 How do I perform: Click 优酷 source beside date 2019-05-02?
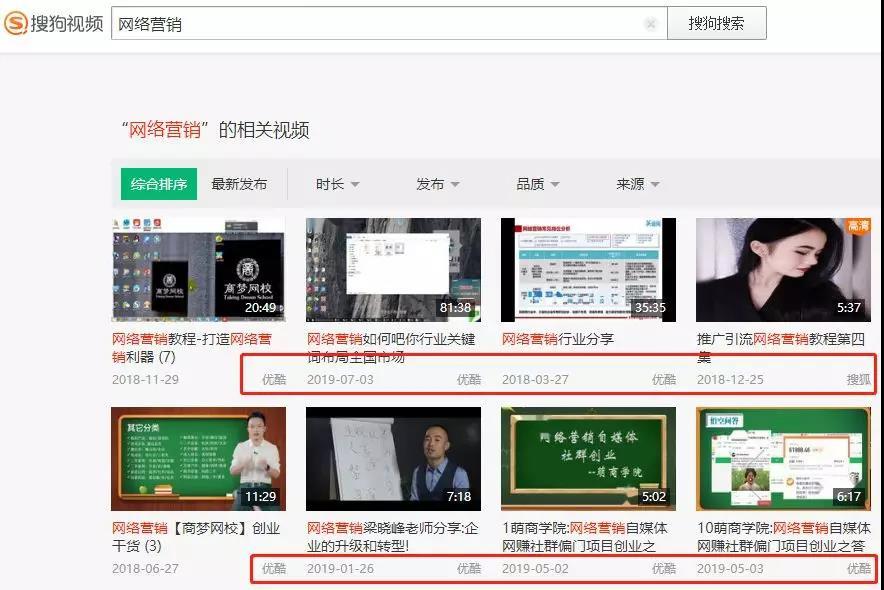pyautogui.click(x=664, y=569)
